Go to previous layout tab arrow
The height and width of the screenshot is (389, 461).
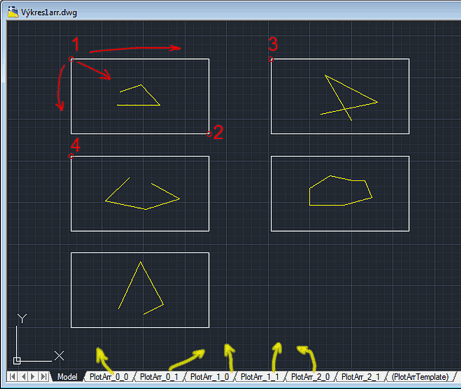23,377
